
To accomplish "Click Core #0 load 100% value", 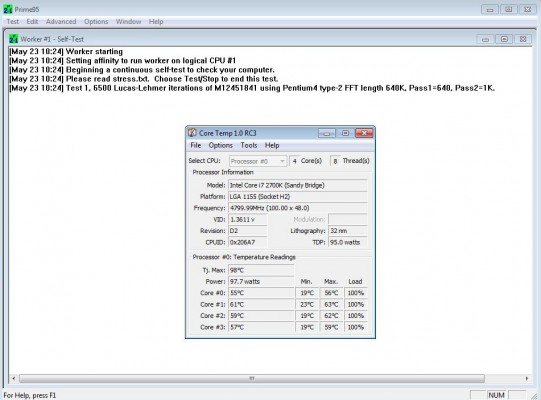I will [356, 293].
